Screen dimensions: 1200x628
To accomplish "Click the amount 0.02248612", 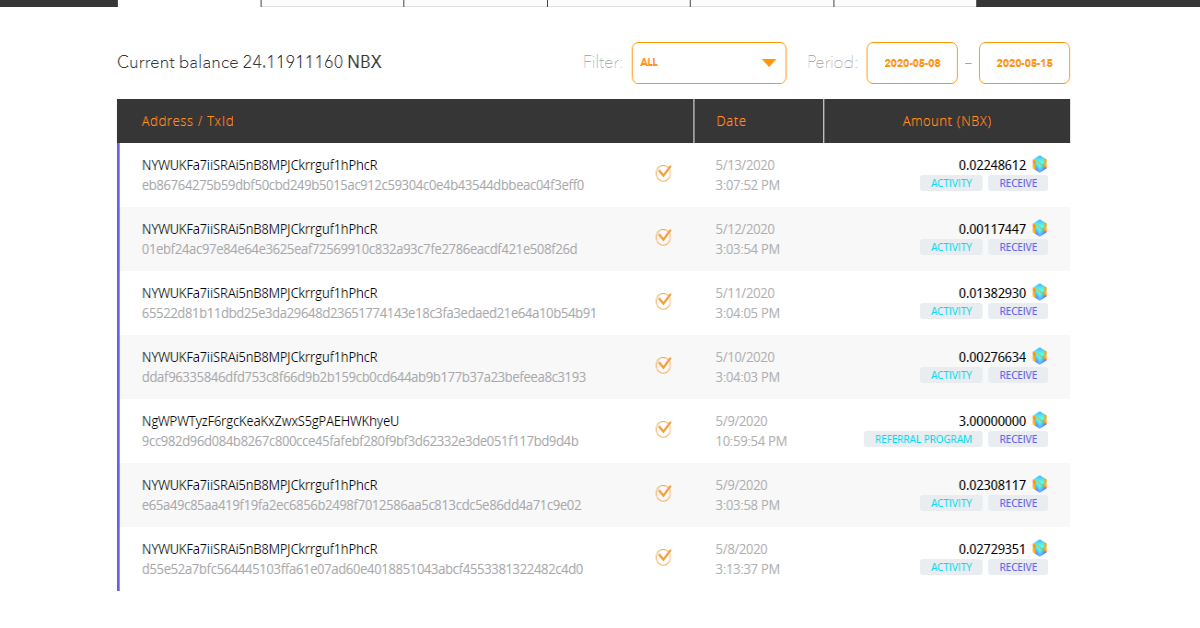I will (992, 165).
